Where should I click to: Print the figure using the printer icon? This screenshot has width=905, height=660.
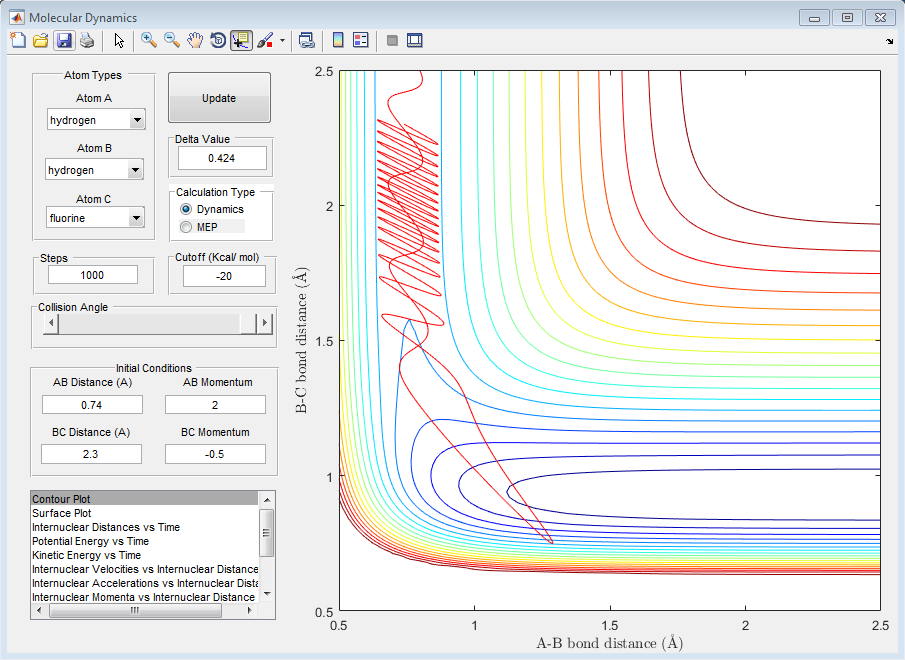coord(87,41)
